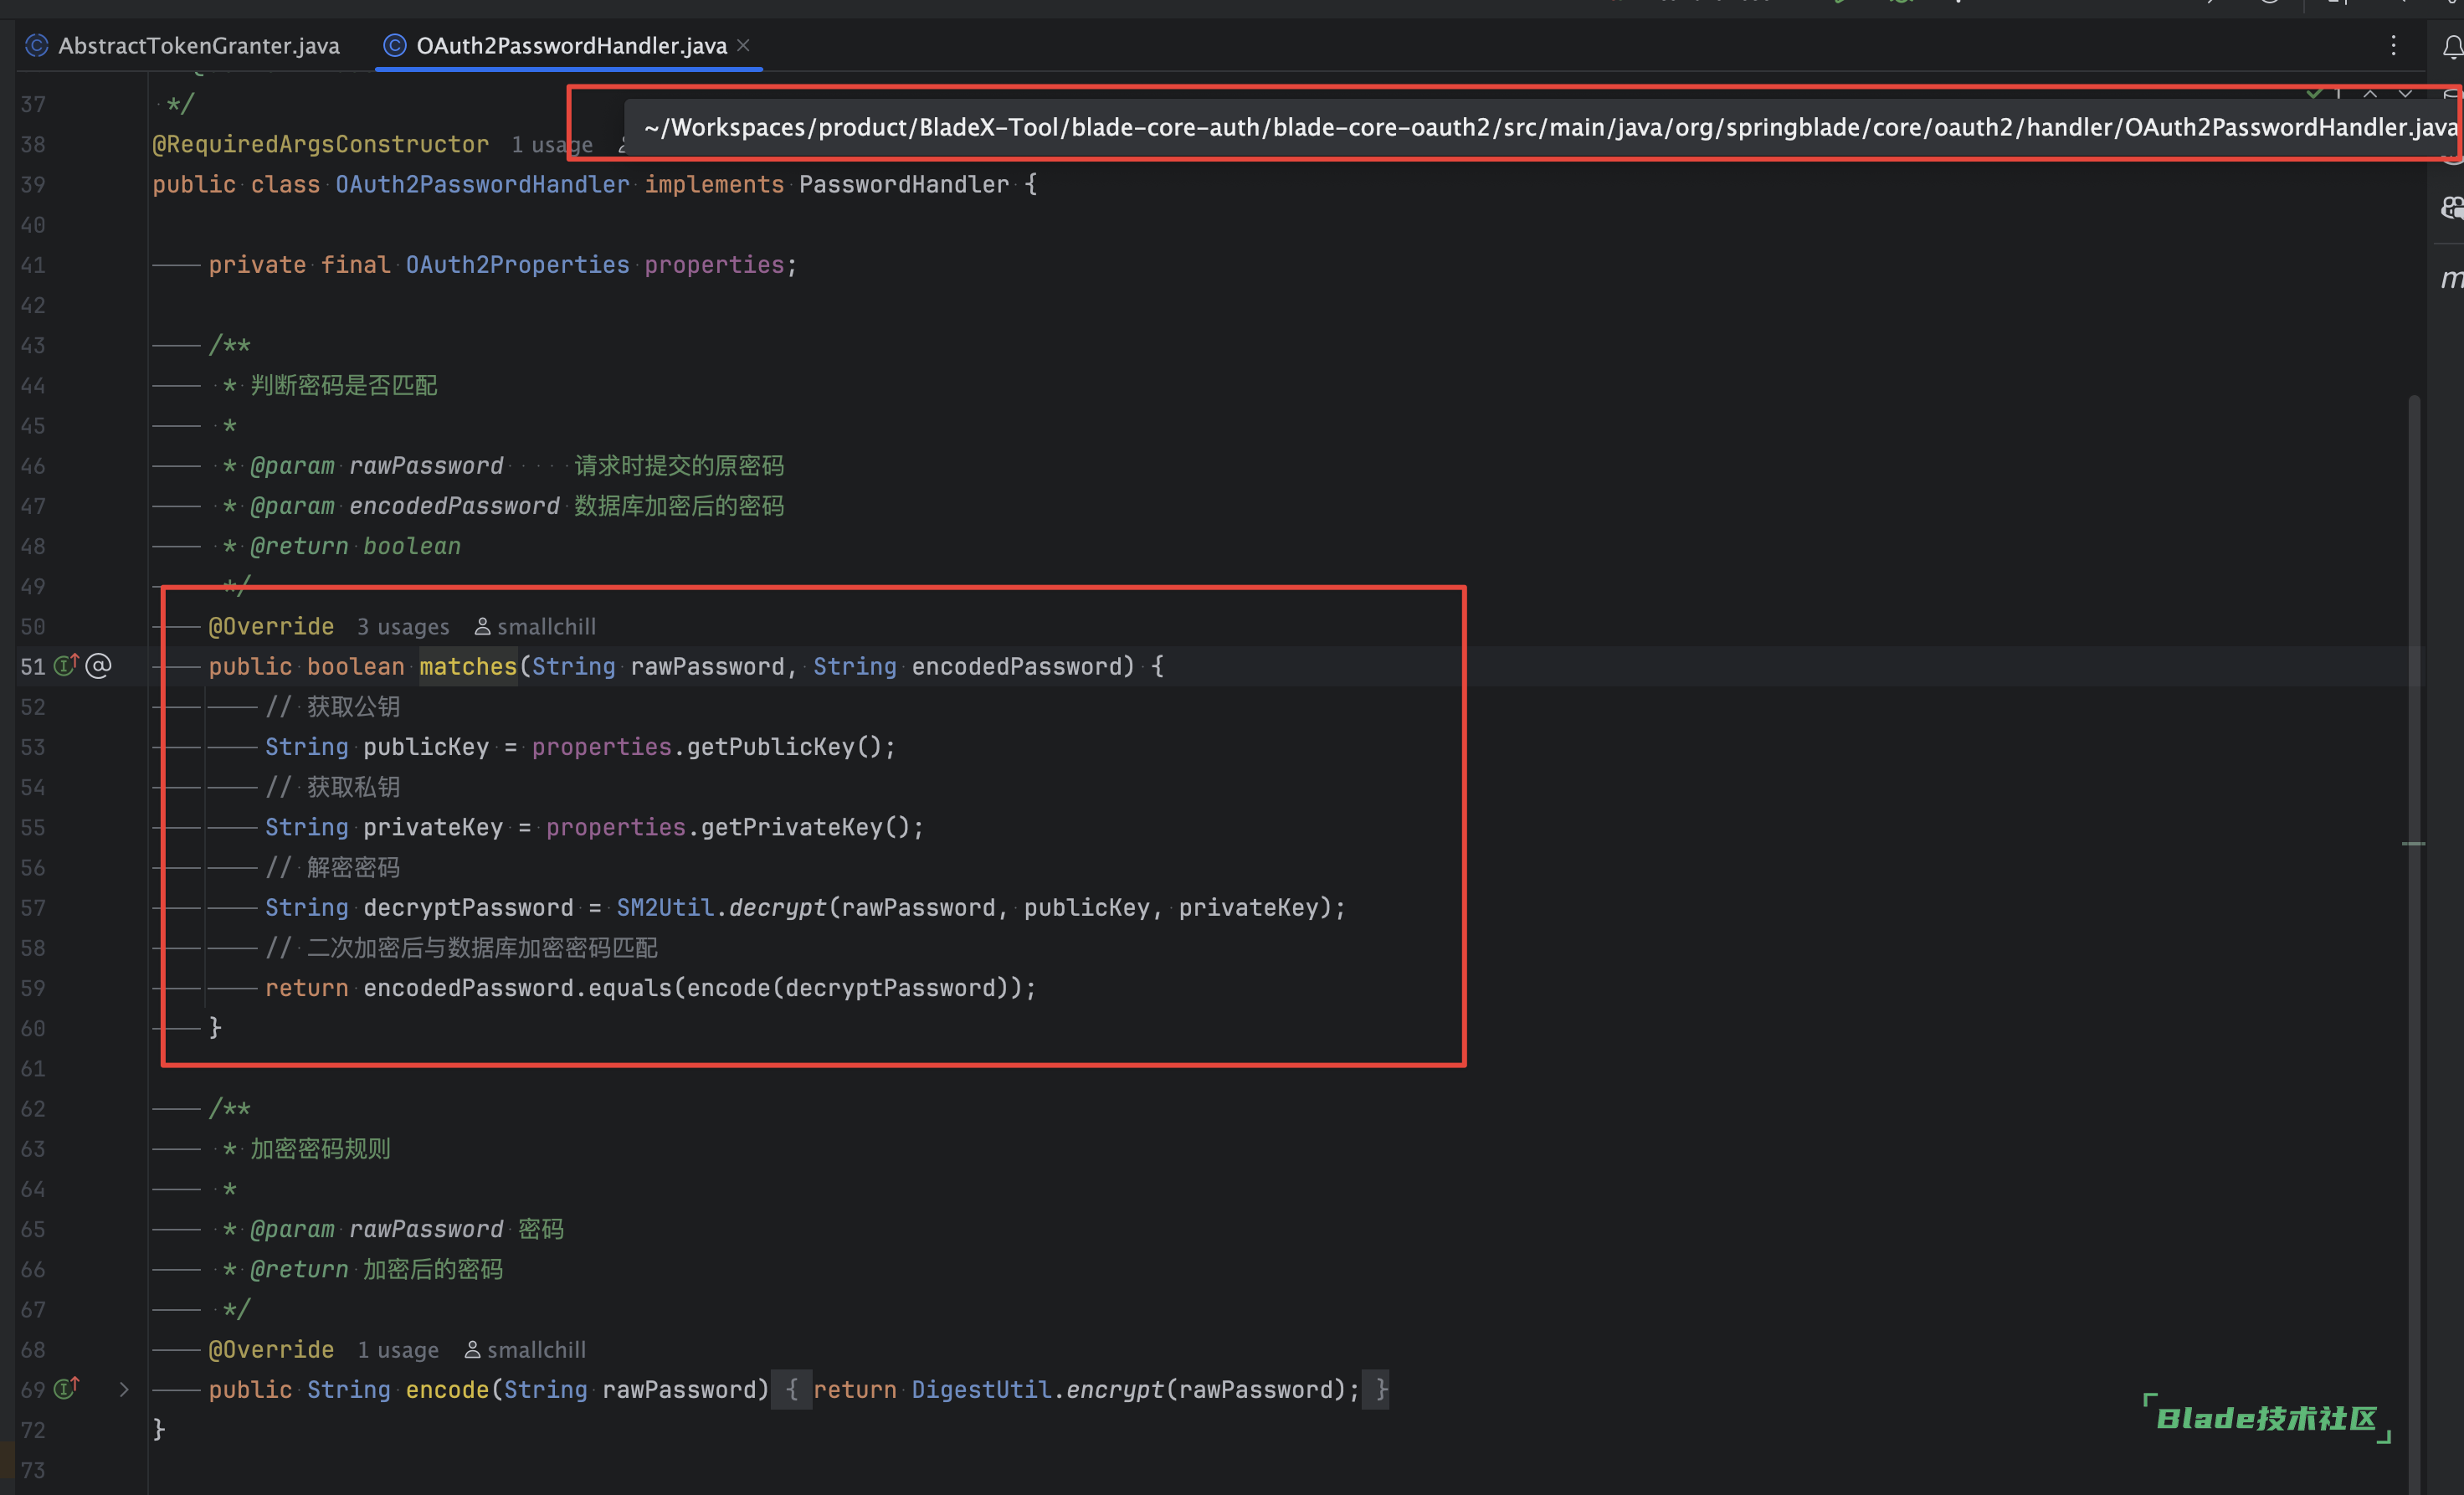The width and height of the screenshot is (2464, 1495).
Task: Click the comment 解密密码 on line 56
Action: pos(353,867)
